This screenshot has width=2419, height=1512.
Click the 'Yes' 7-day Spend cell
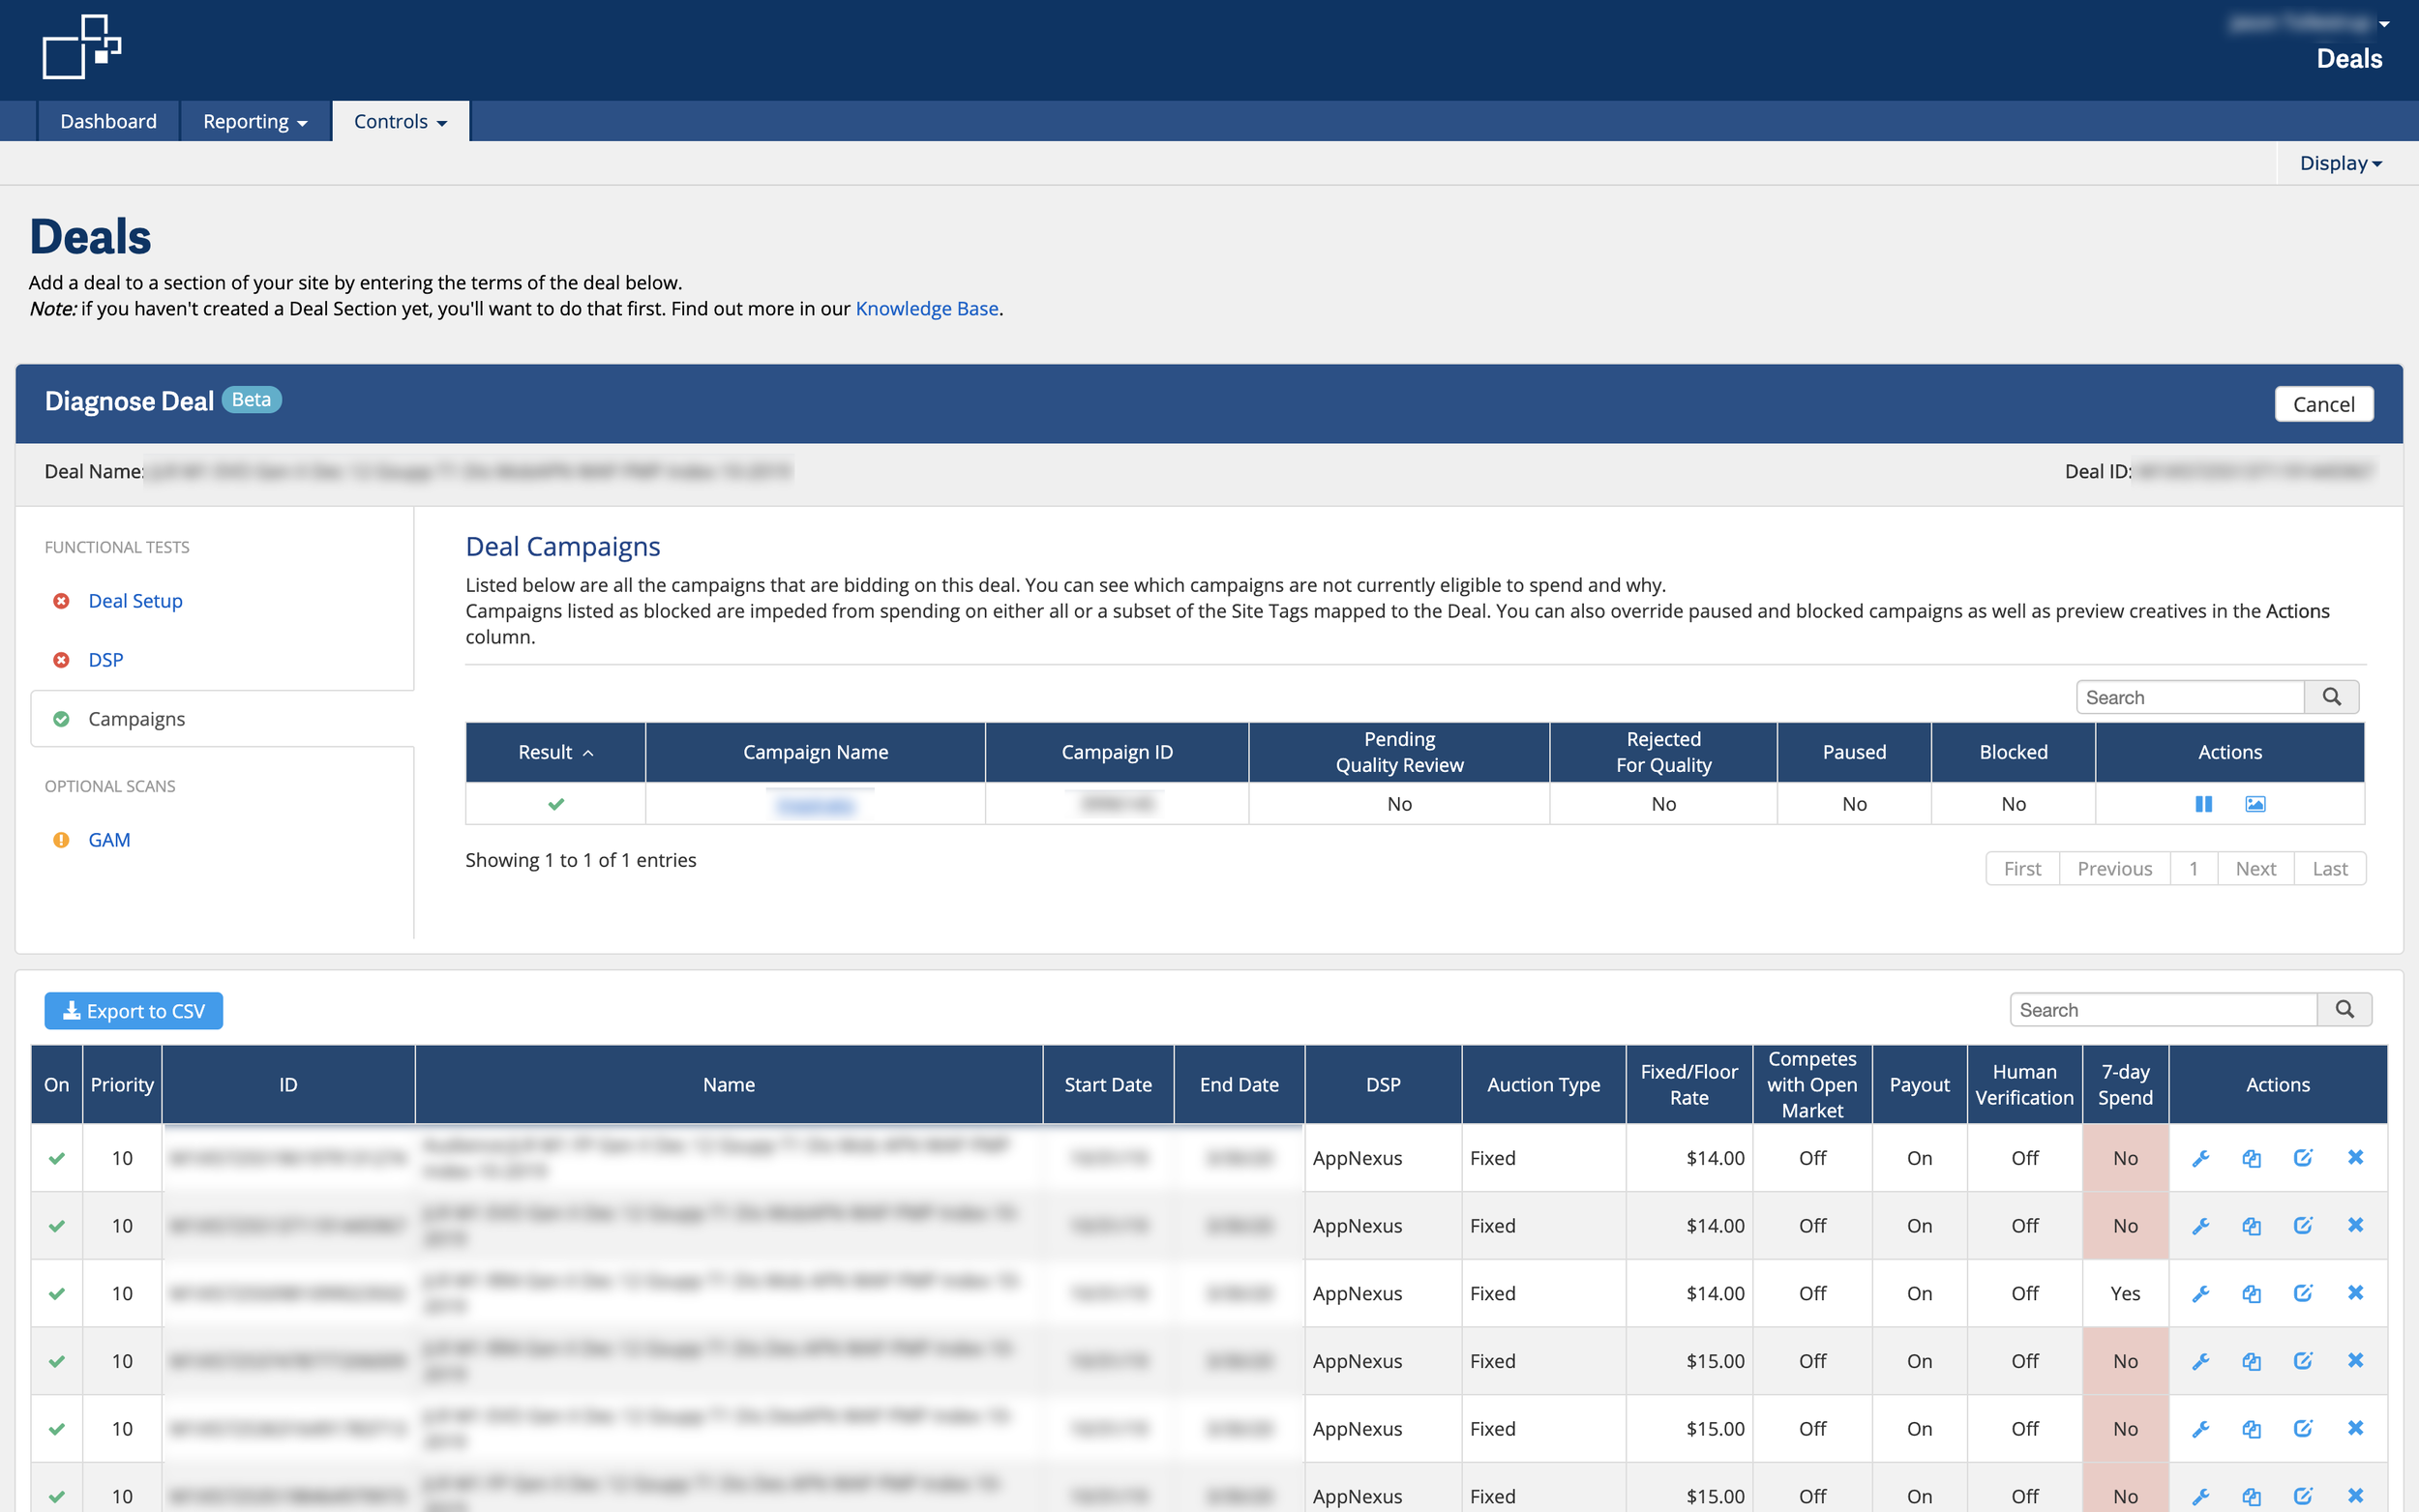(x=2125, y=1293)
